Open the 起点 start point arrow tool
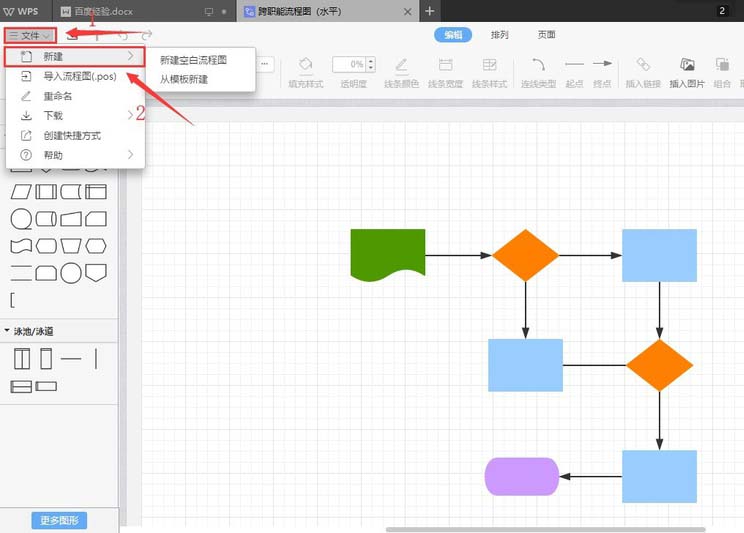 (574, 72)
